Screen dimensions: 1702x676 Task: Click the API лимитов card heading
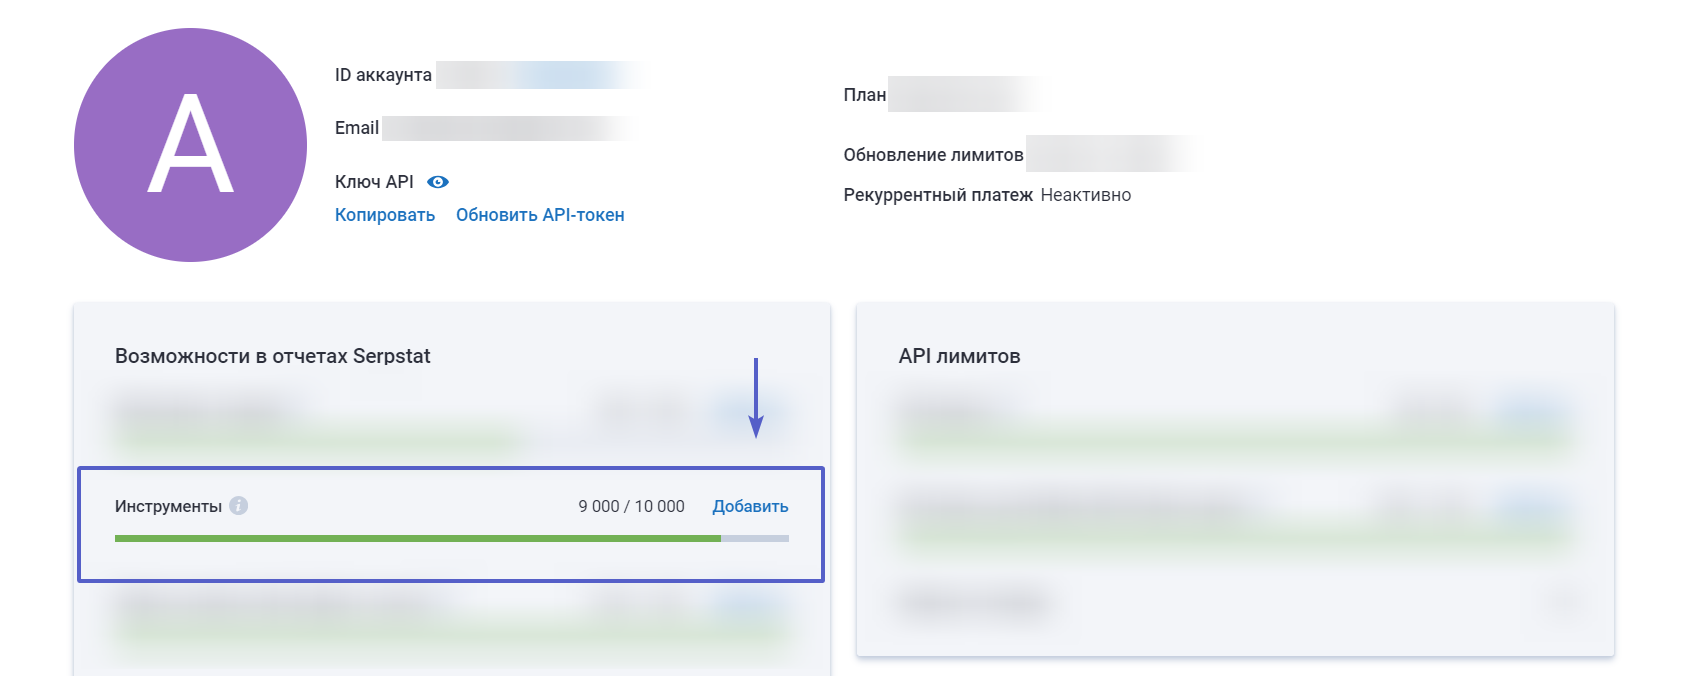click(959, 356)
